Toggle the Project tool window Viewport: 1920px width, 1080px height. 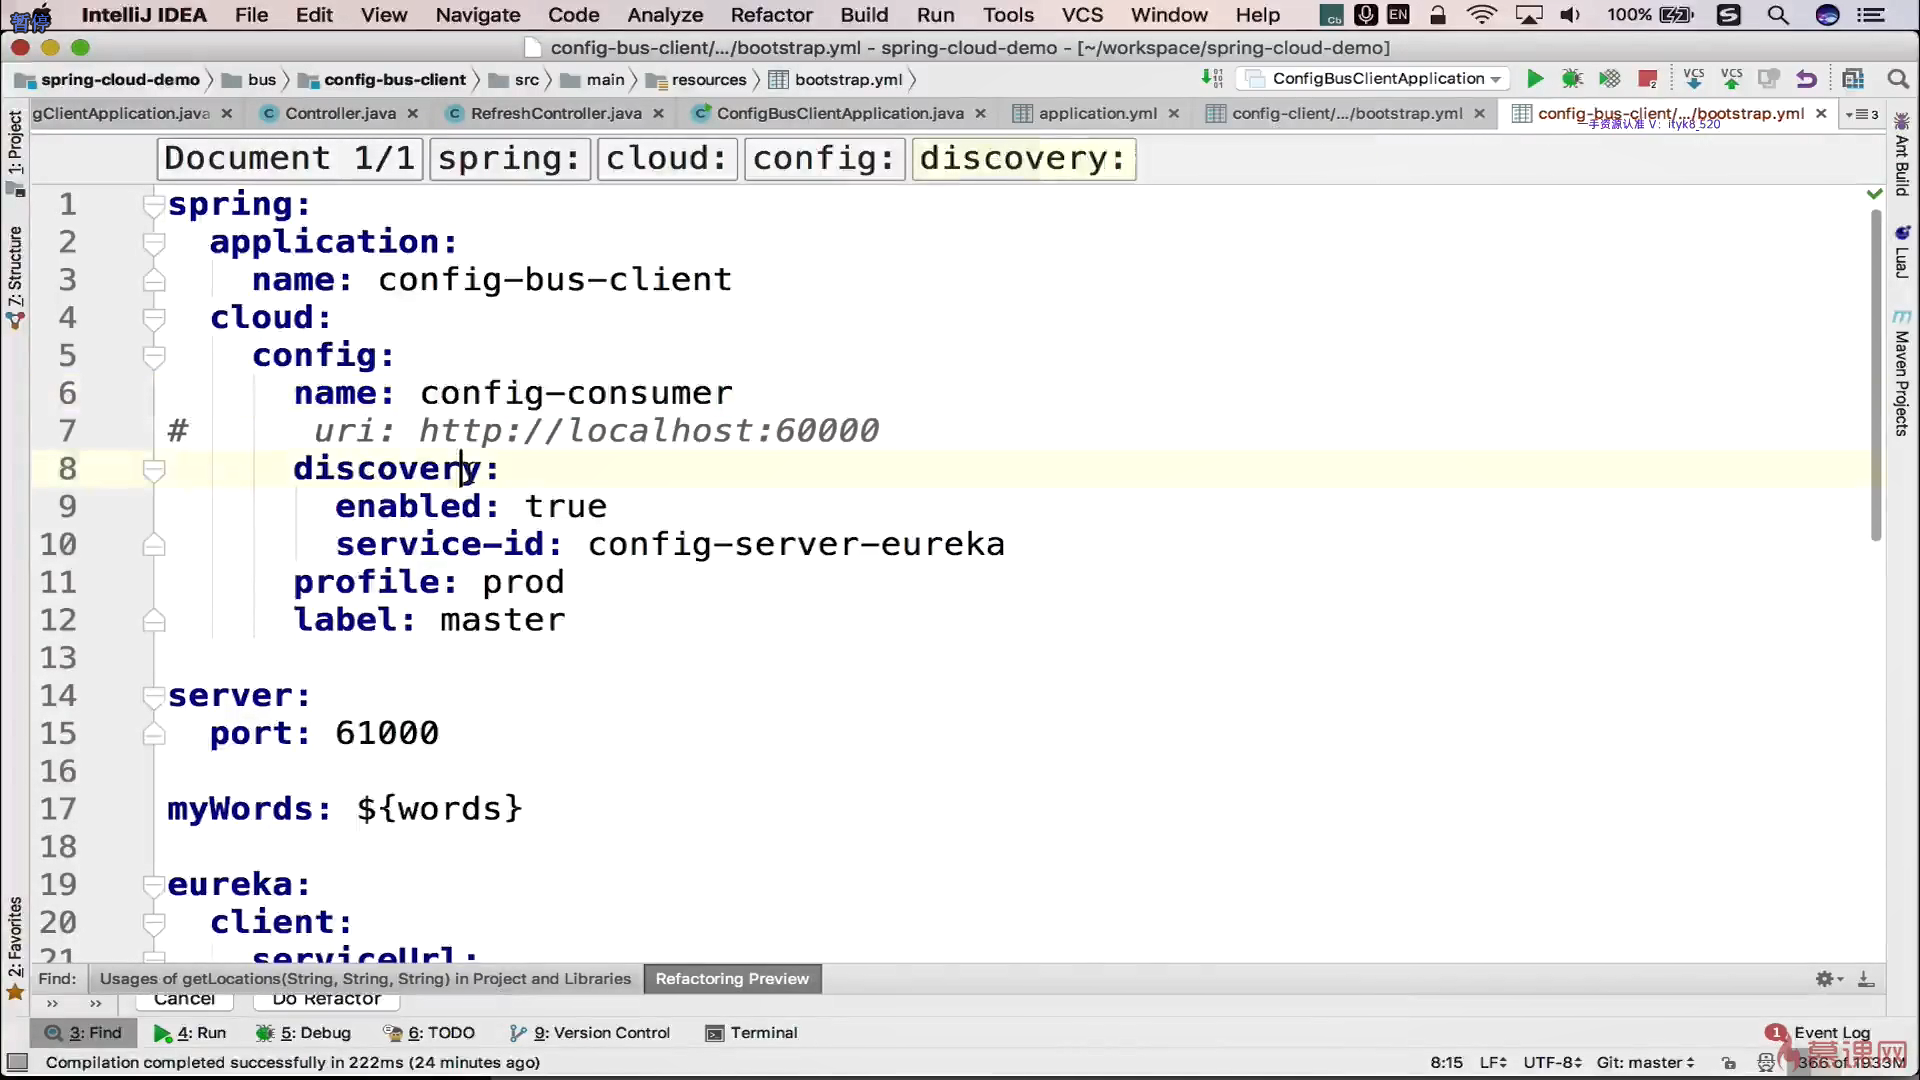pyautogui.click(x=15, y=142)
